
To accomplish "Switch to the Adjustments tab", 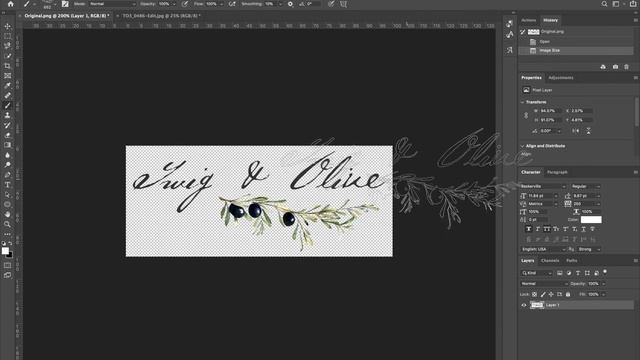I will coord(561,78).
